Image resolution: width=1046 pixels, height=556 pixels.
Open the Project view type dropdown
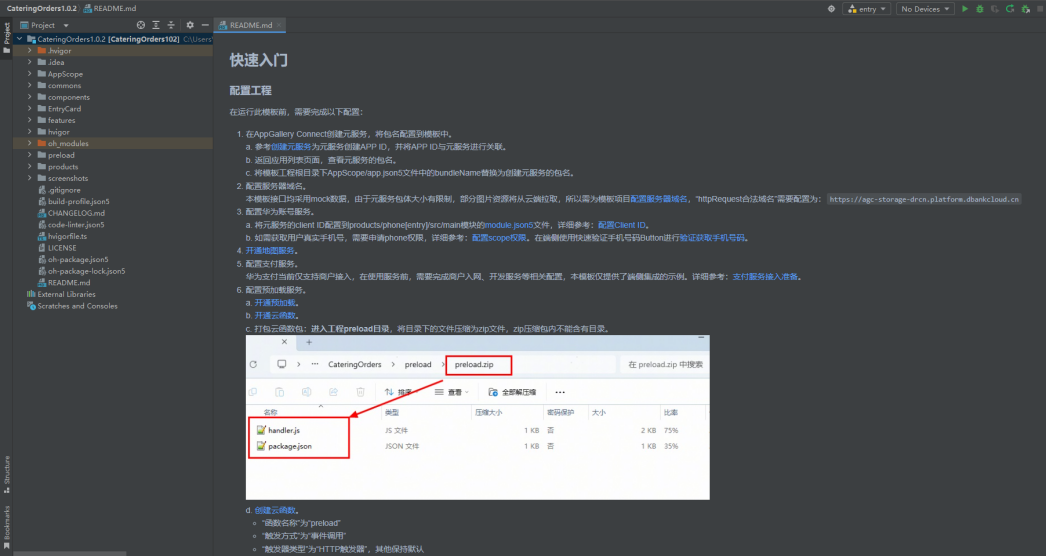pyautogui.click(x=66, y=24)
